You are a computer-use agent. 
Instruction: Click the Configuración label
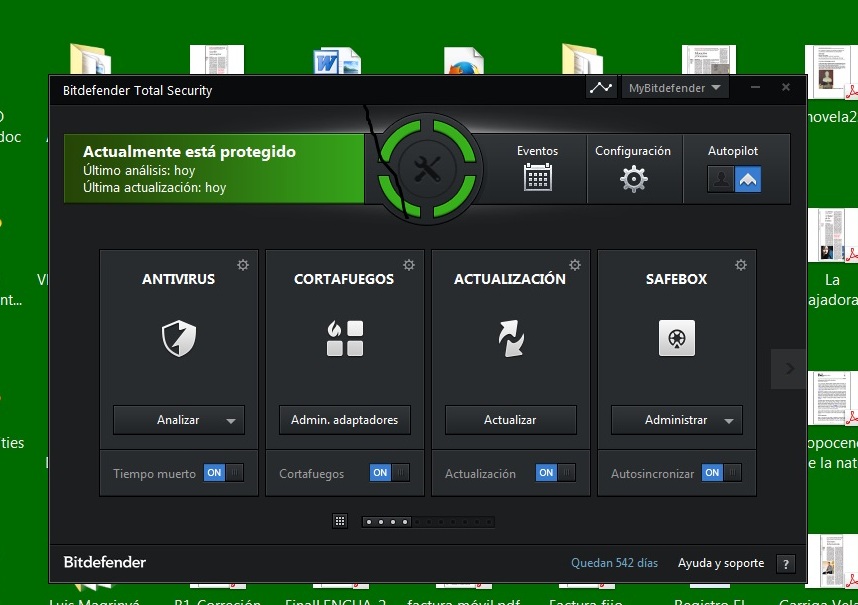pyautogui.click(x=633, y=152)
